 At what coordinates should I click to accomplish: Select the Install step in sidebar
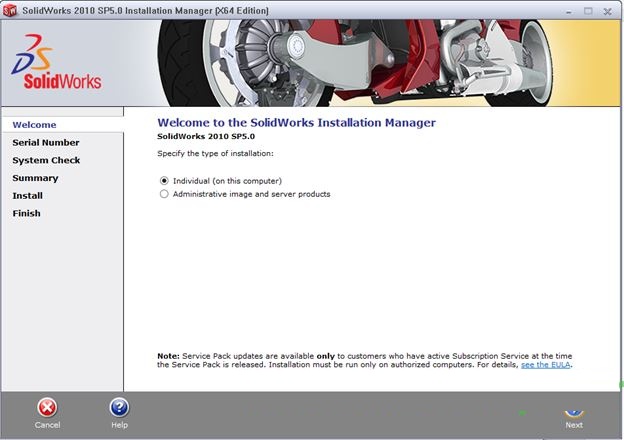pos(27,196)
